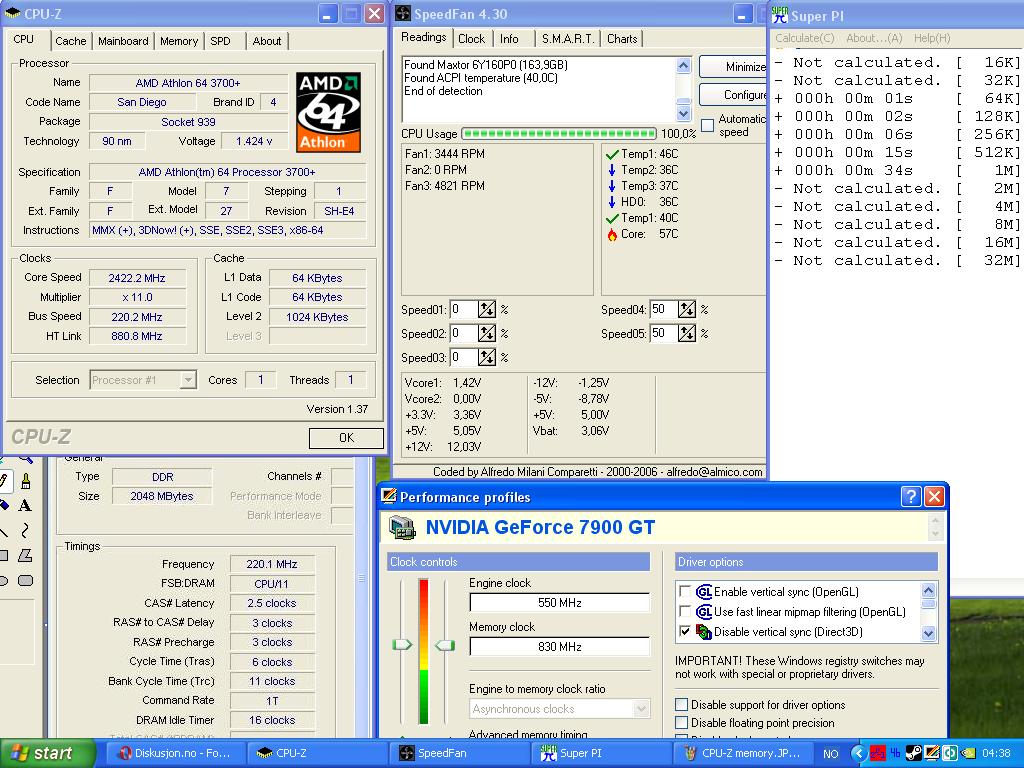The image size is (1024, 768).
Task: Click the flame icon beside Core temperature
Action: click(611, 234)
